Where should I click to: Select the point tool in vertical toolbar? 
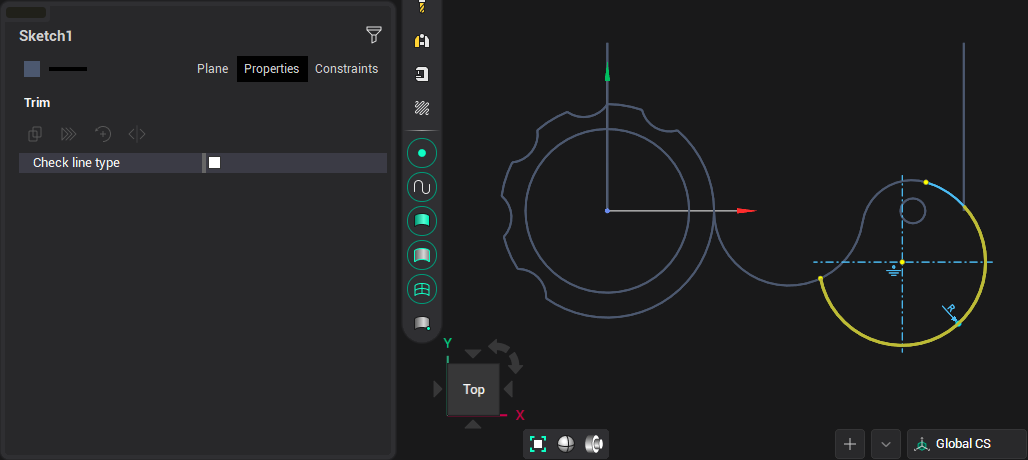422,153
